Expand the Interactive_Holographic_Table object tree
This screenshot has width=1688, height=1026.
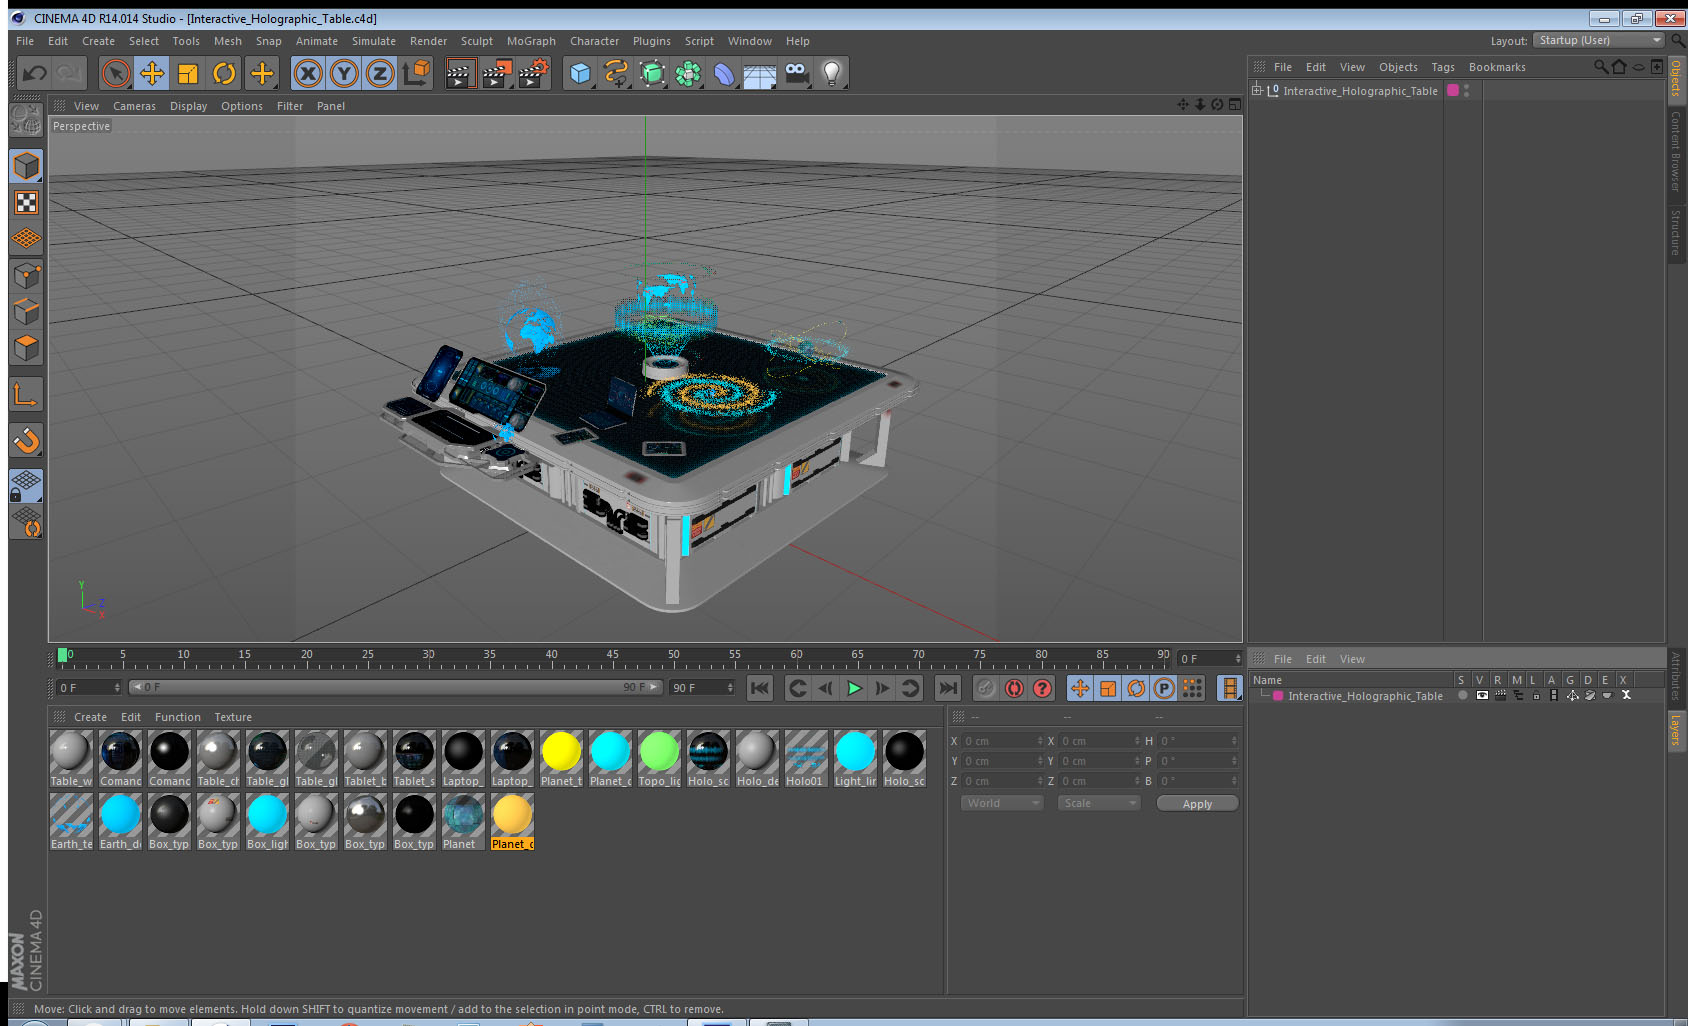click(1257, 90)
